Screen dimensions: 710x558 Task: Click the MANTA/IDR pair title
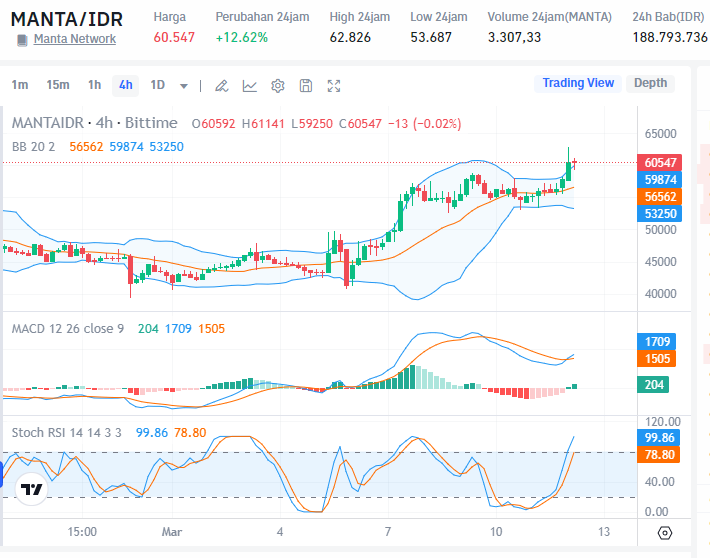pyautogui.click(x=67, y=19)
